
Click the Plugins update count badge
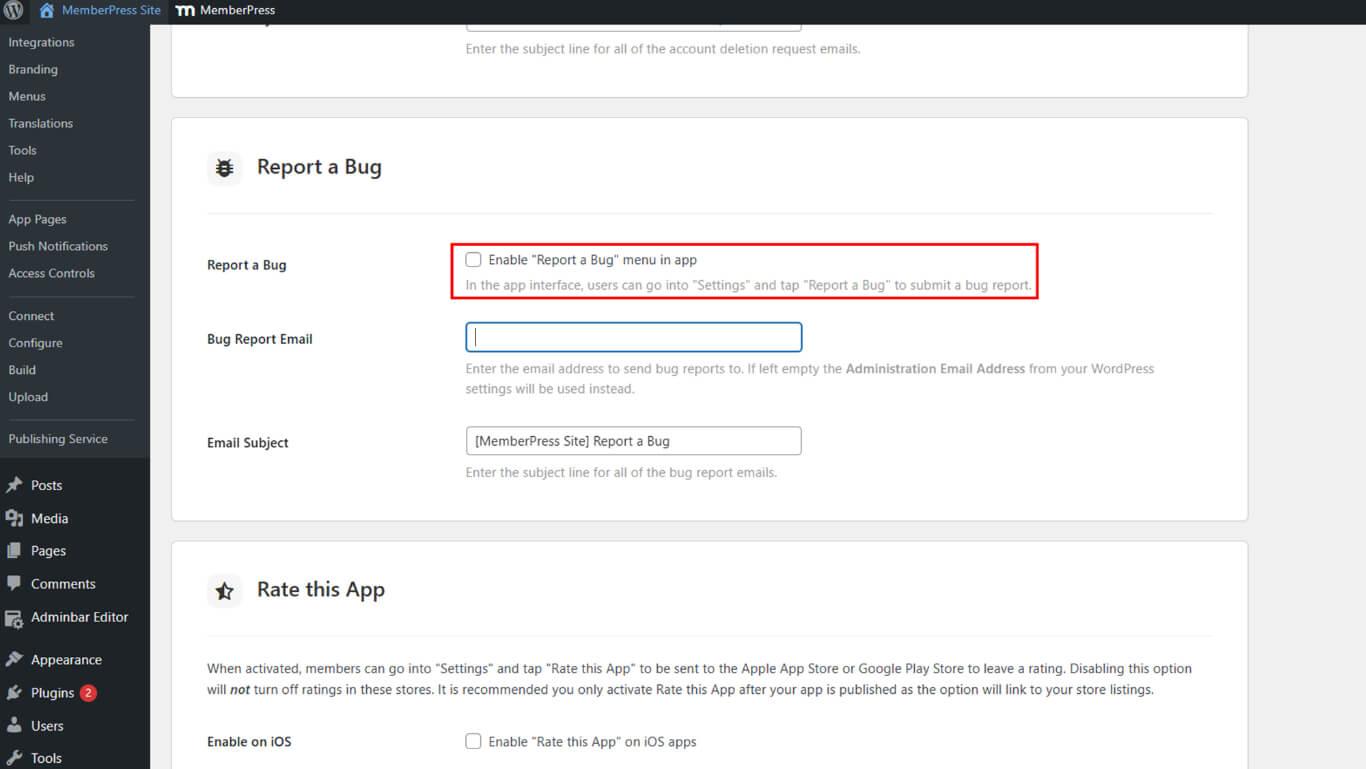click(88, 693)
